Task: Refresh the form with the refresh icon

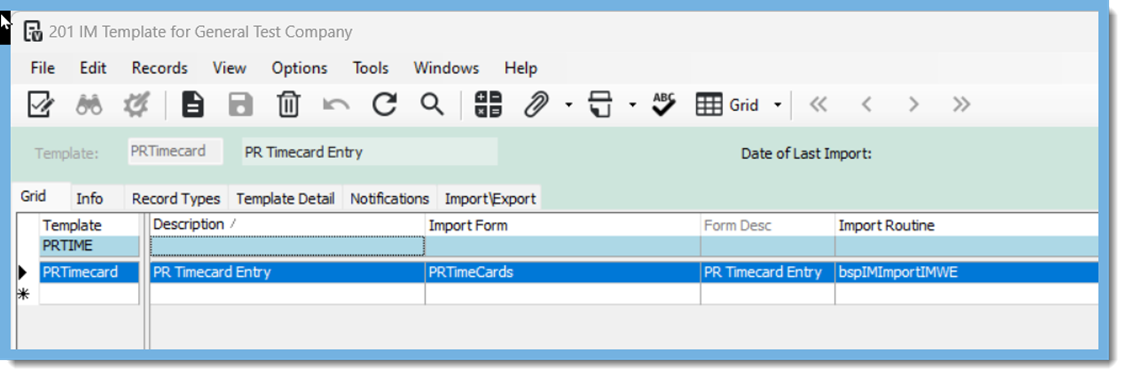Action: (385, 105)
